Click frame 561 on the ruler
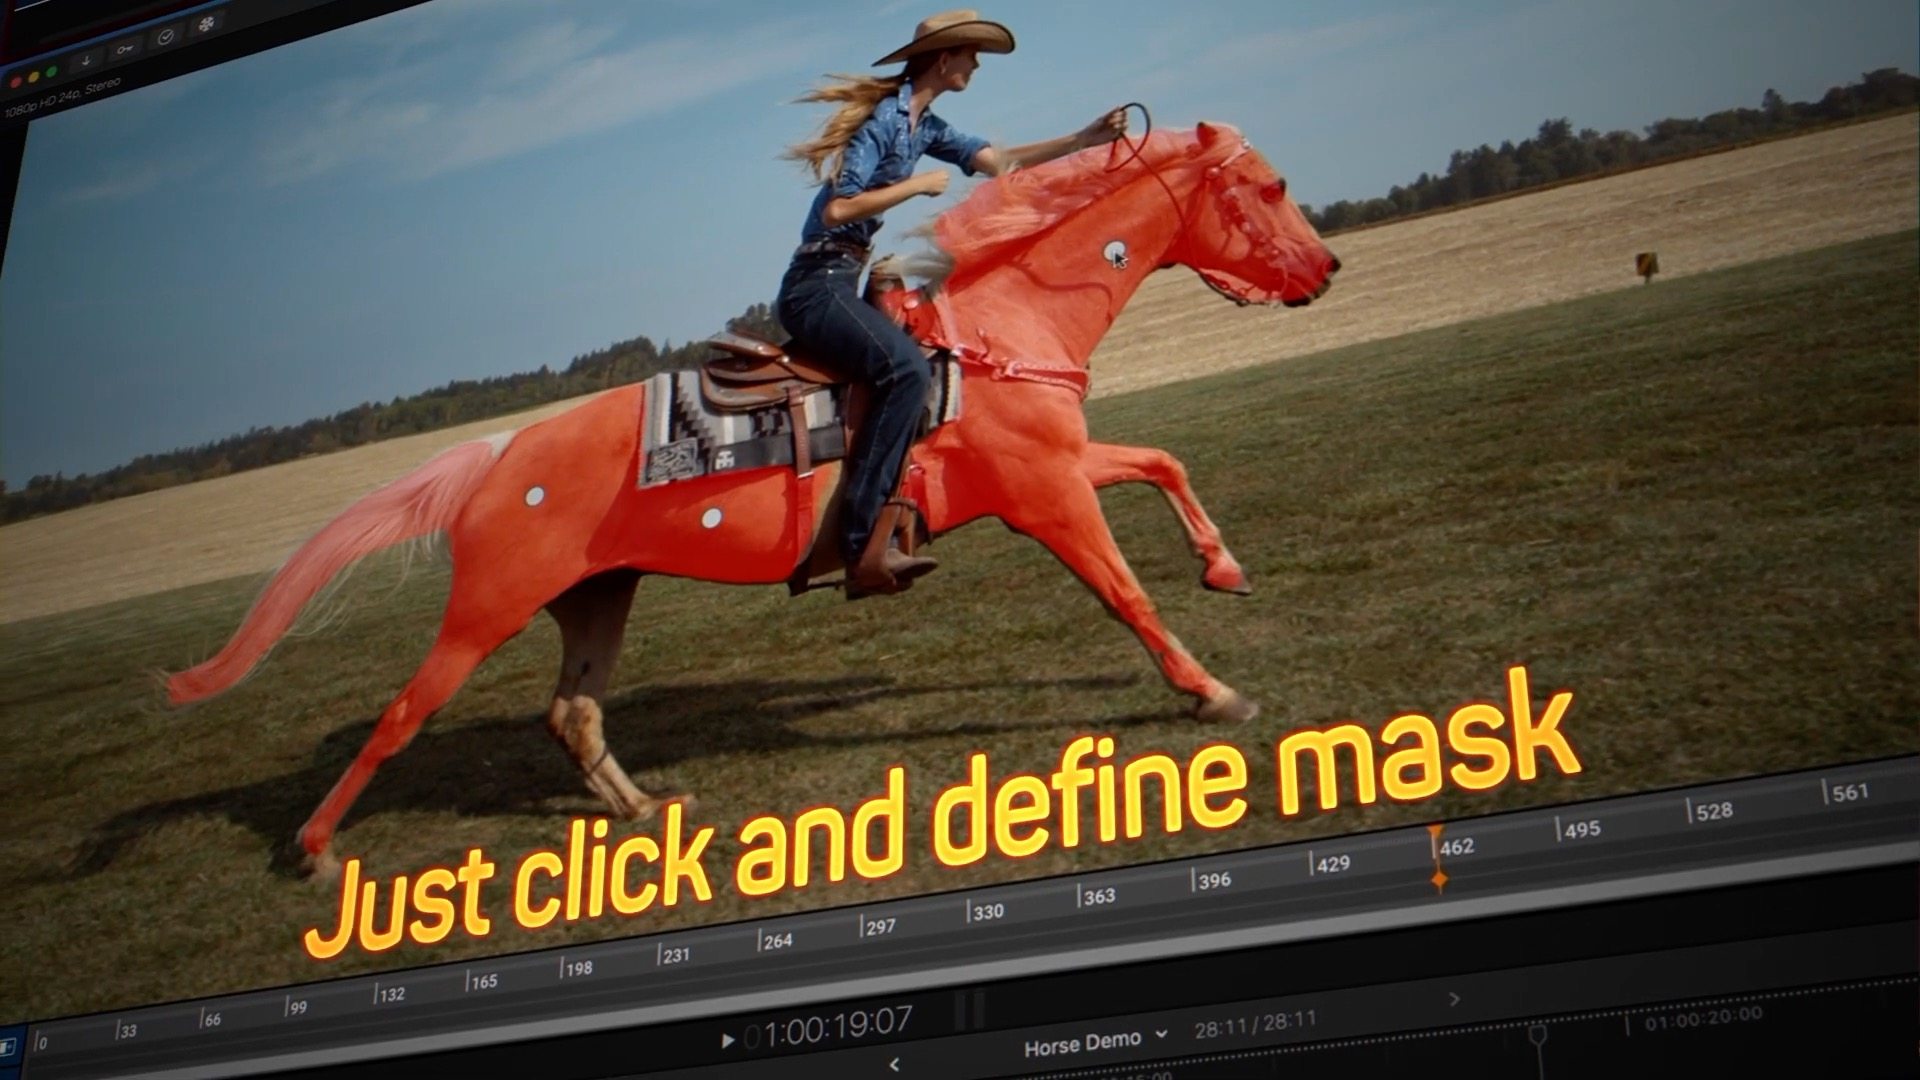Image resolution: width=1920 pixels, height=1080 pixels. tap(1848, 793)
